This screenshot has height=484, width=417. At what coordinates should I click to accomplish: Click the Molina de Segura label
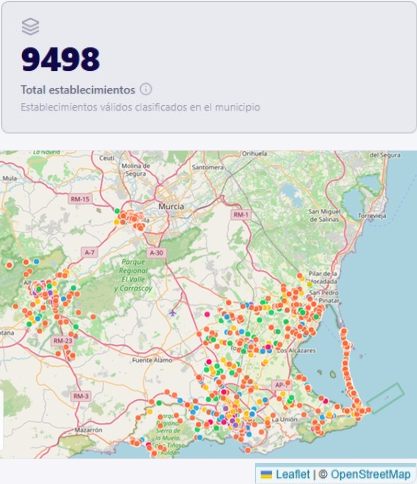pyautogui.click(x=136, y=170)
